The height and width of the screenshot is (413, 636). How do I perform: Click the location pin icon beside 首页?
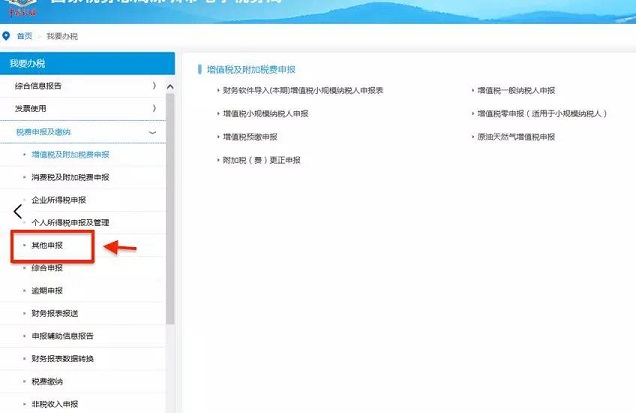click(x=7, y=36)
